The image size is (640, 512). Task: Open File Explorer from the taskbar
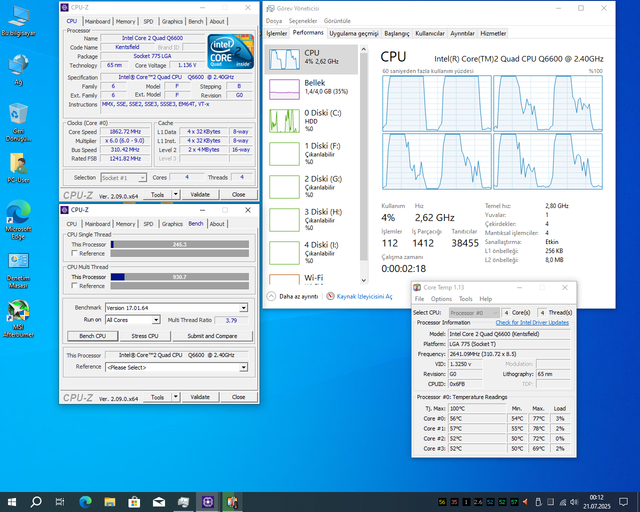(109, 502)
